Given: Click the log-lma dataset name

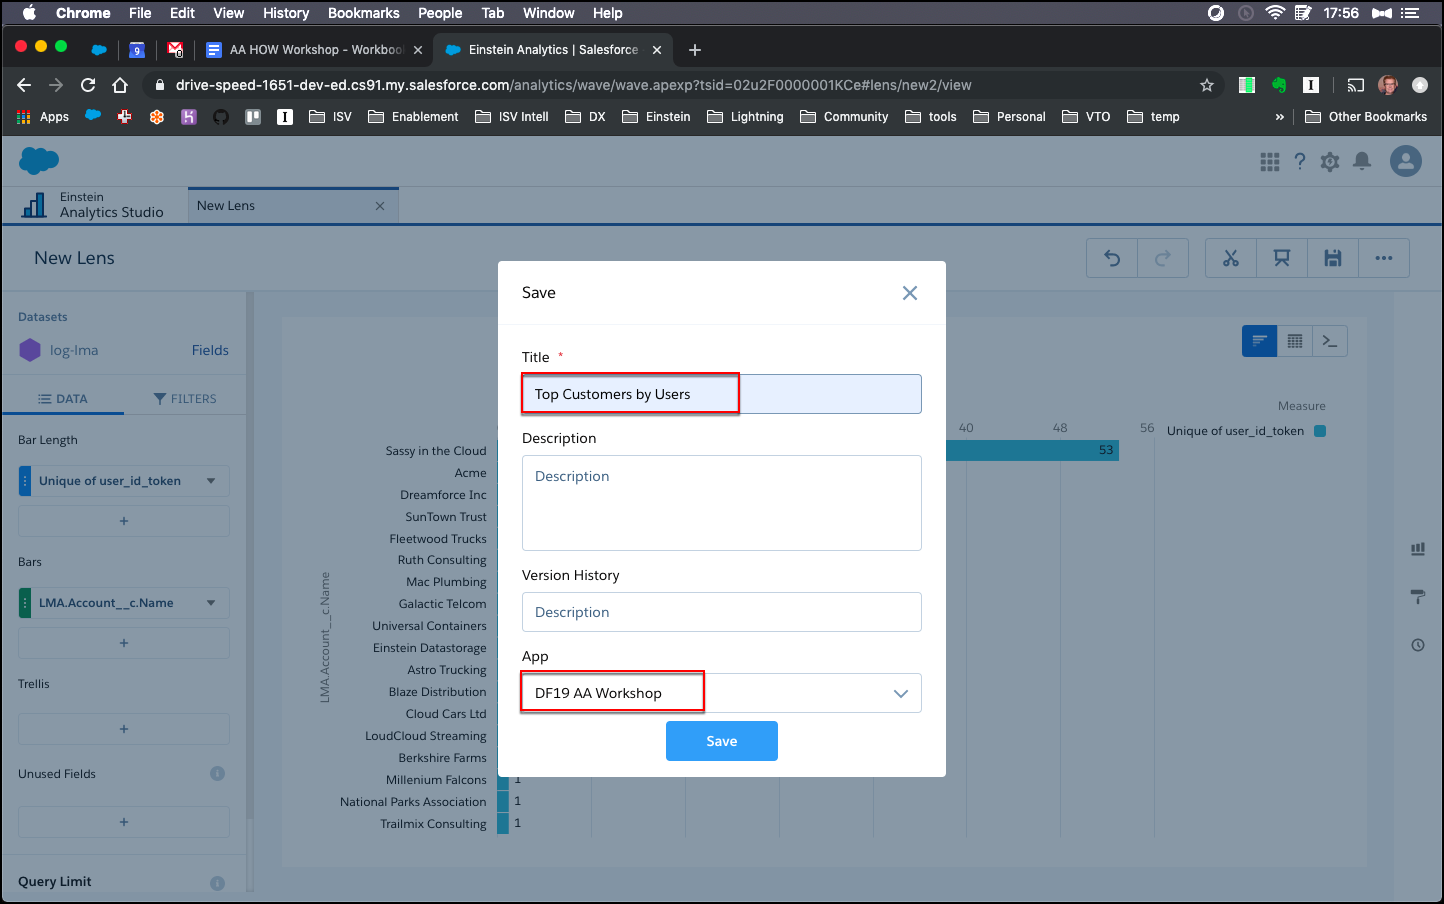Looking at the screenshot, I should [74, 350].
